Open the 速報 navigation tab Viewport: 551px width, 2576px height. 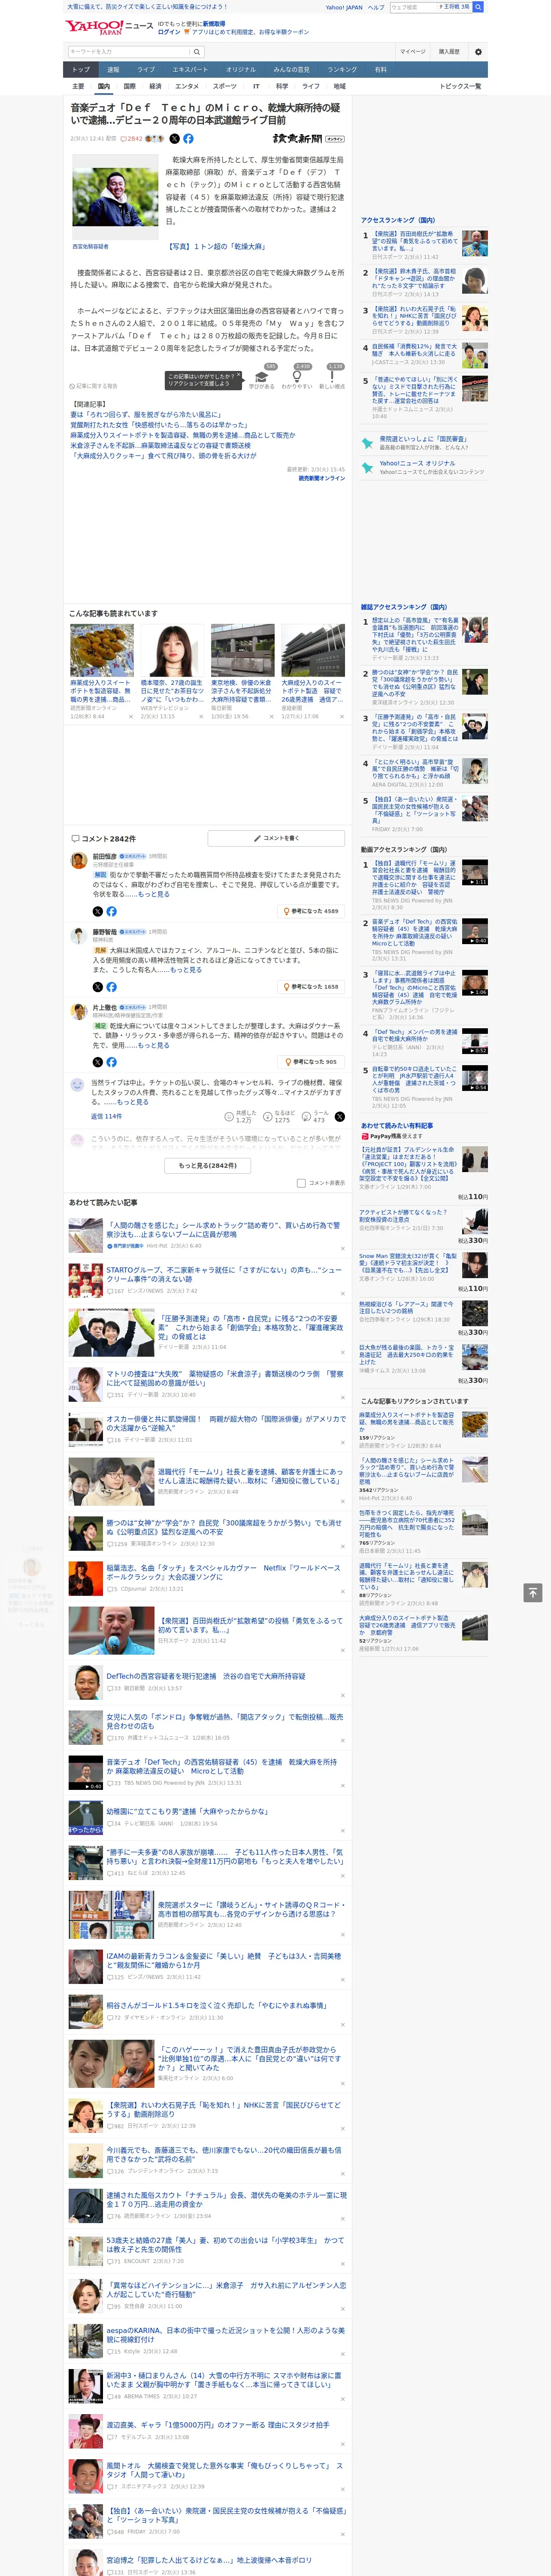pyautogui.click(x=113, y=69)
